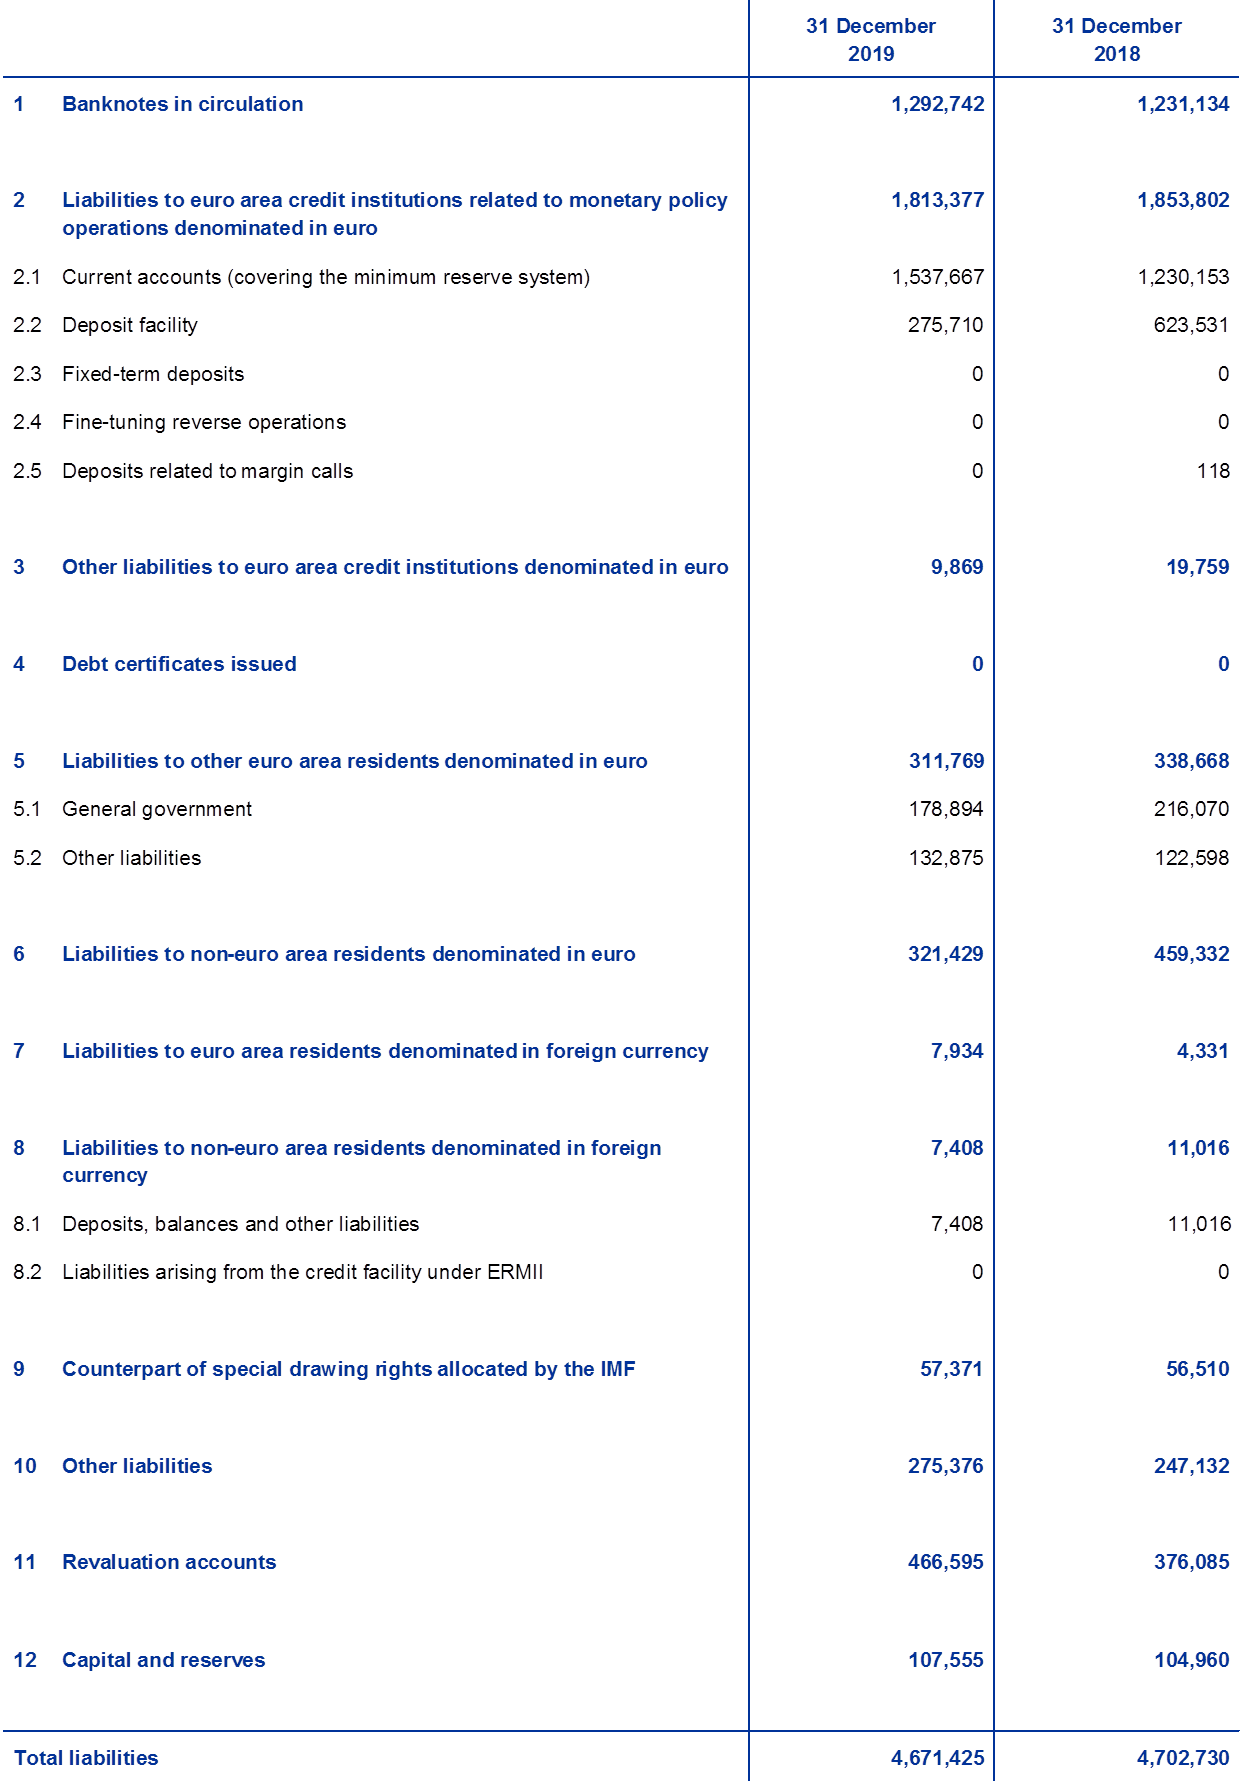Select the Debt certificates issued row label
The image size is (1240, 1784).
179,664
